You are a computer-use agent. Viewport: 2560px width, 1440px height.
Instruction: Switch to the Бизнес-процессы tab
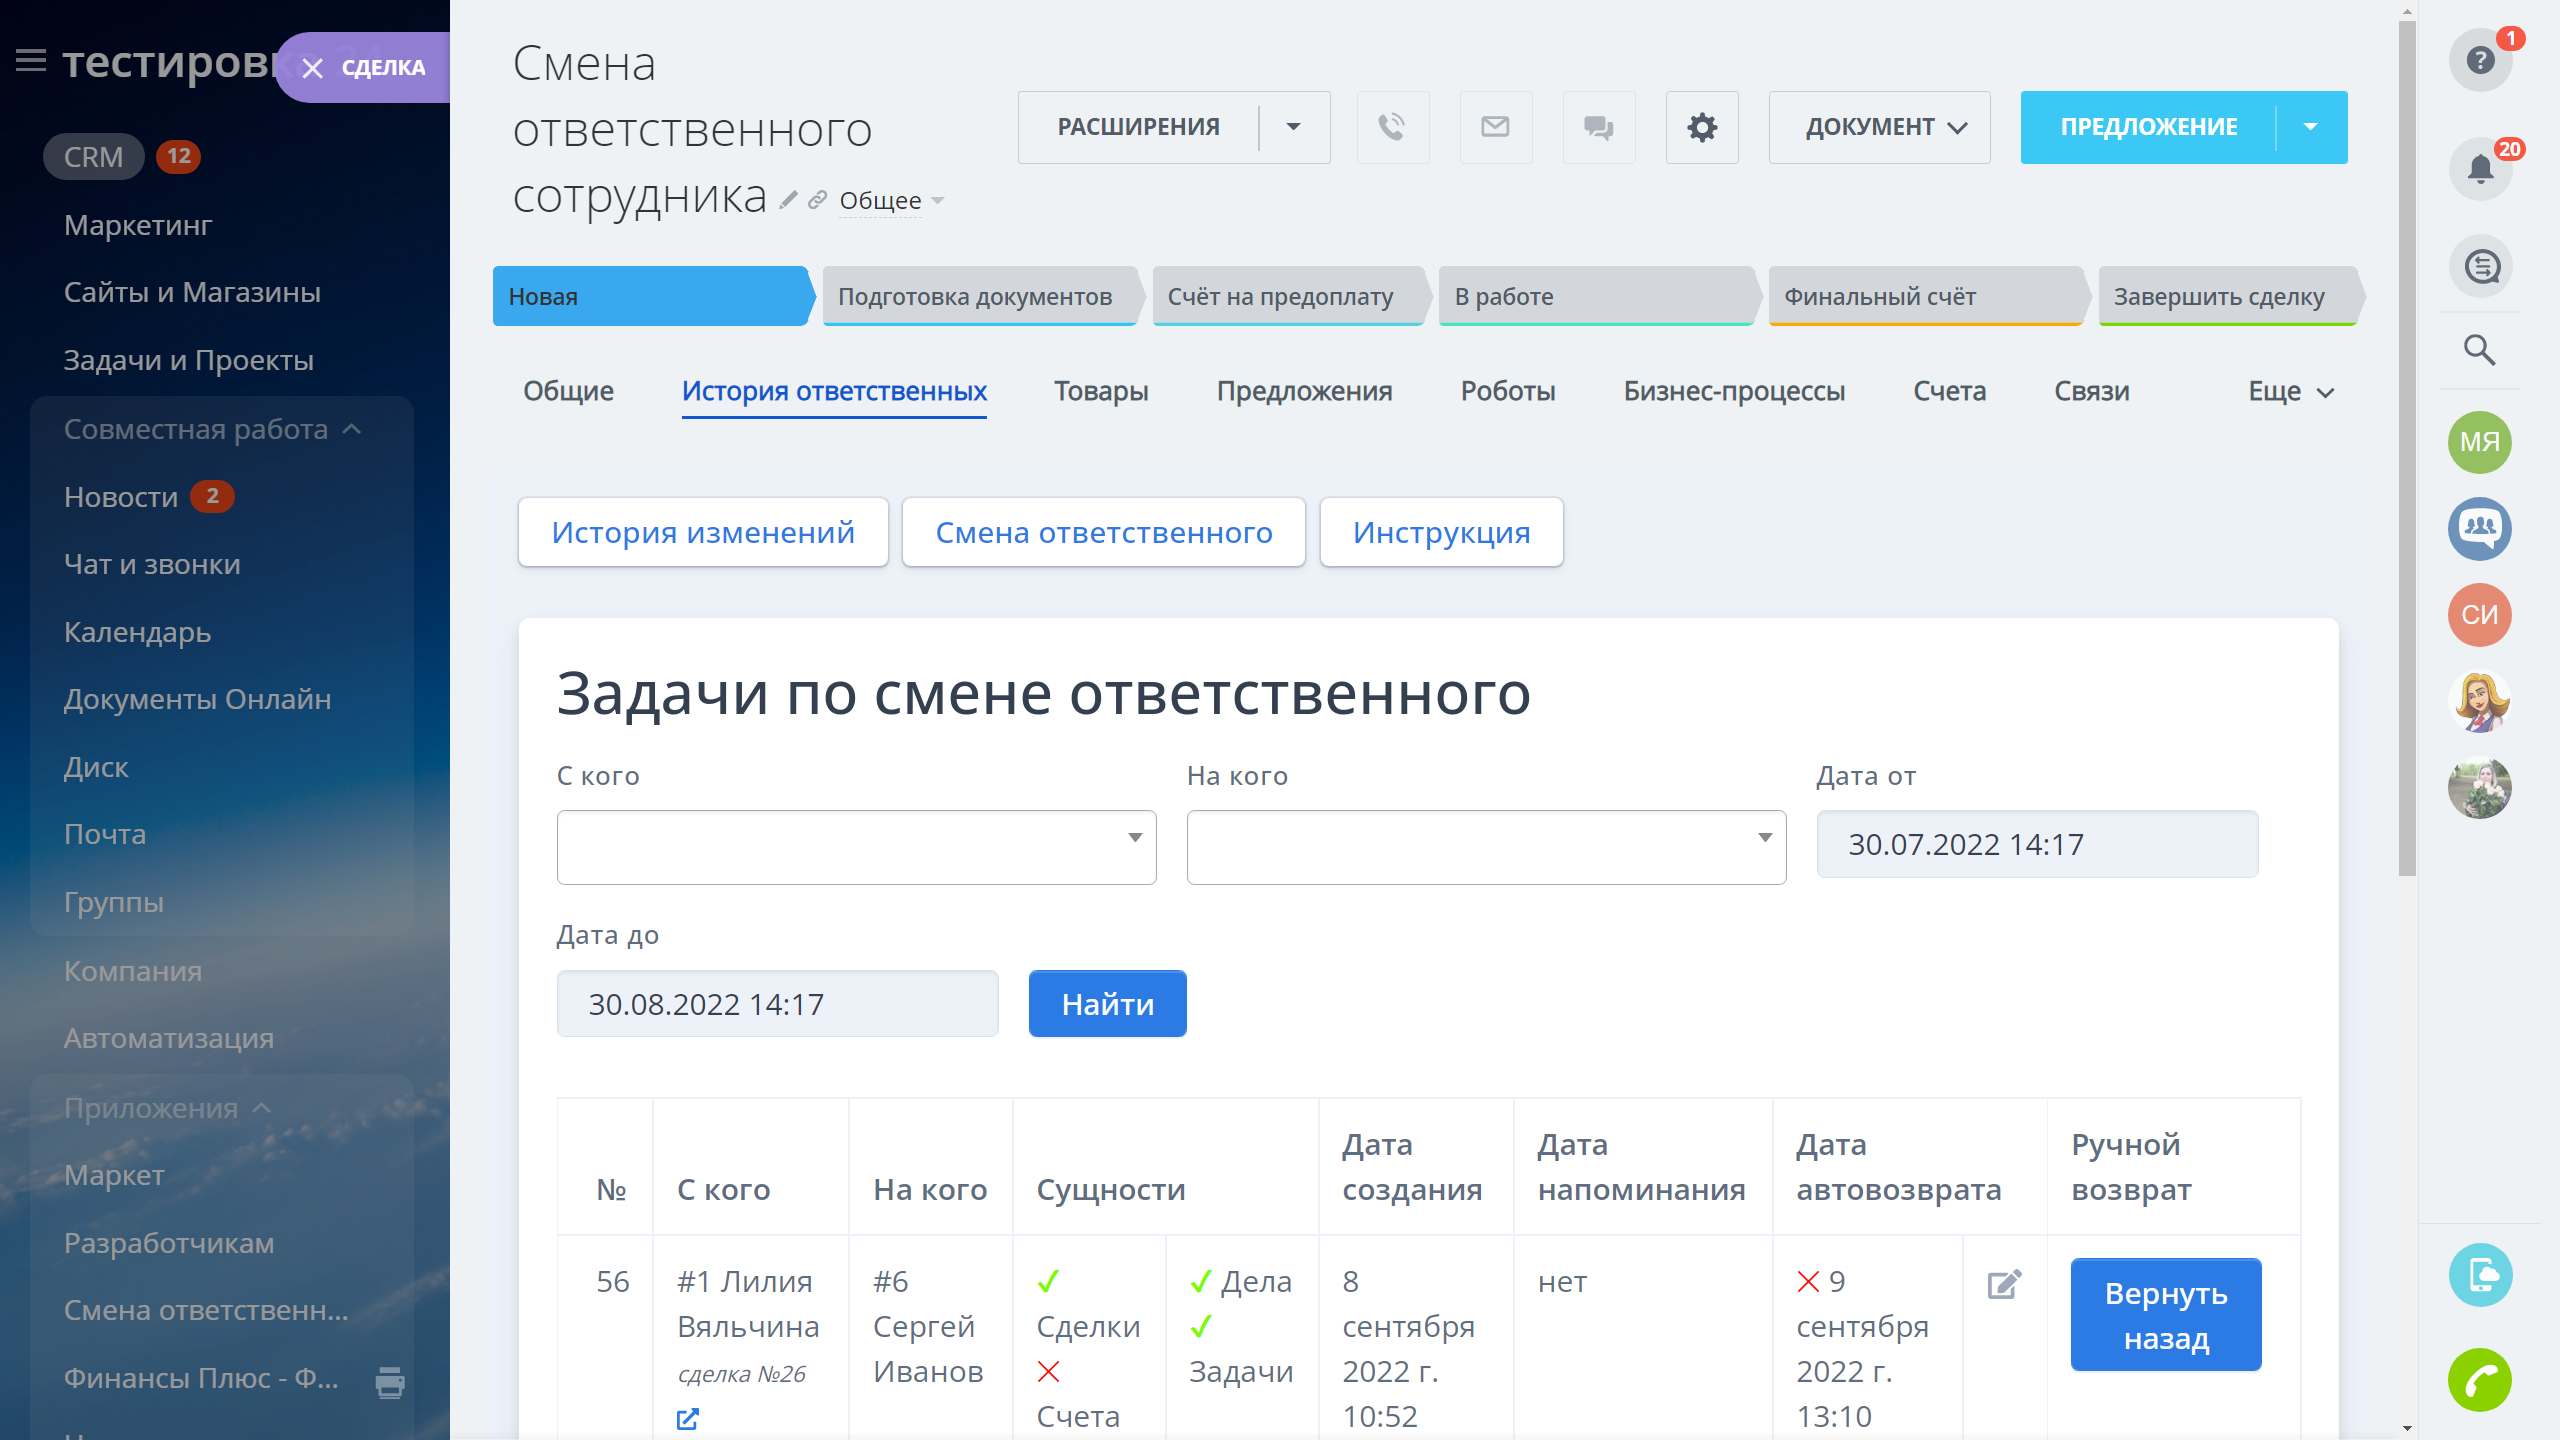click(x=1733, y=392)
